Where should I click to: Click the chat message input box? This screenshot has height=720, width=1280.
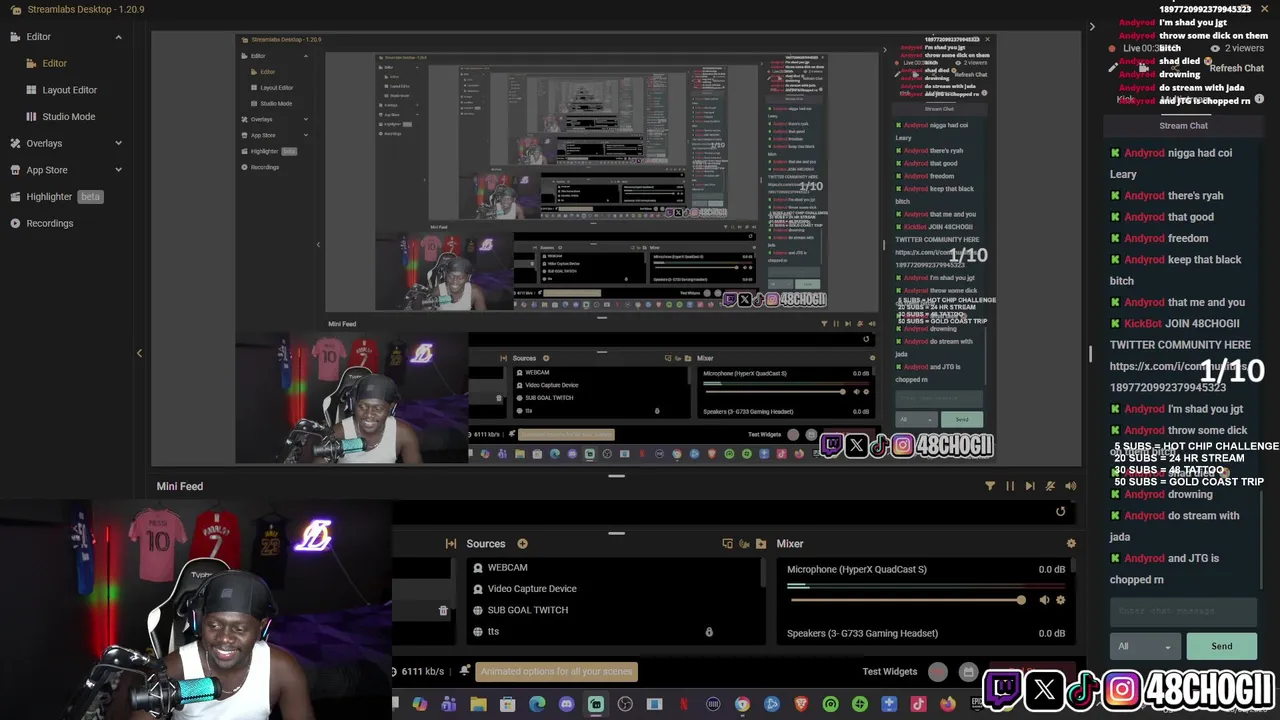1183,611
